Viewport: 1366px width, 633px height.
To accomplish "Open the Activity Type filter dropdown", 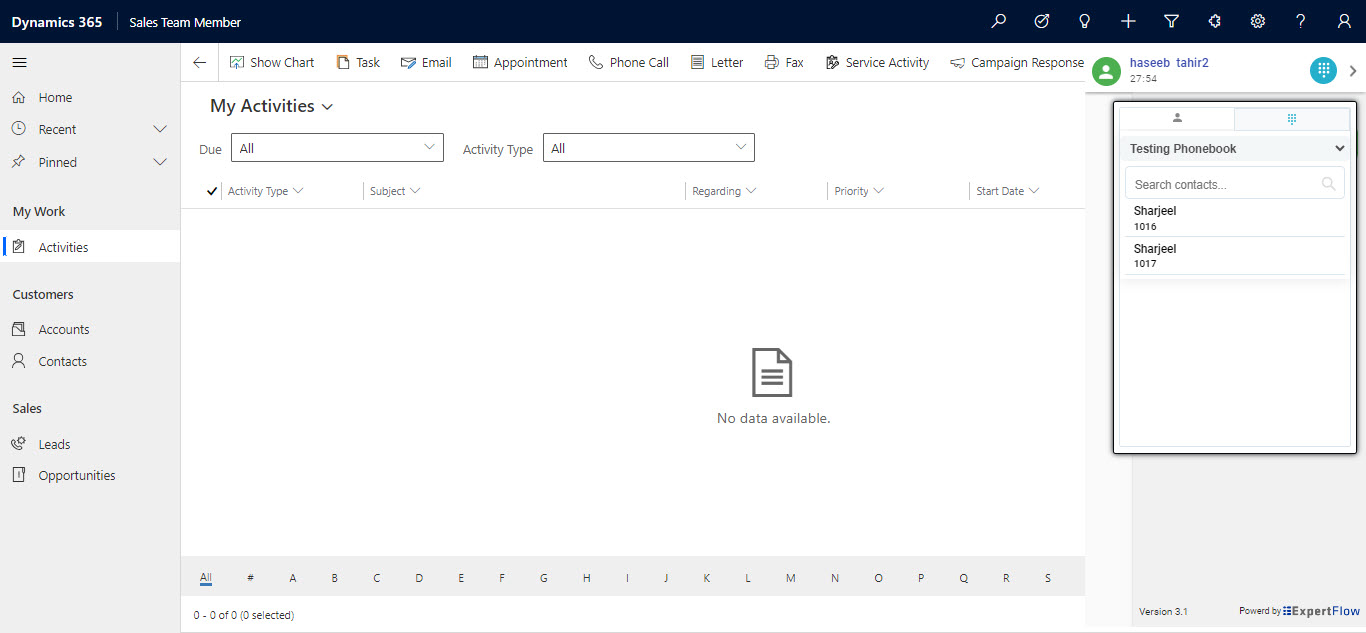I will (648, 148).
